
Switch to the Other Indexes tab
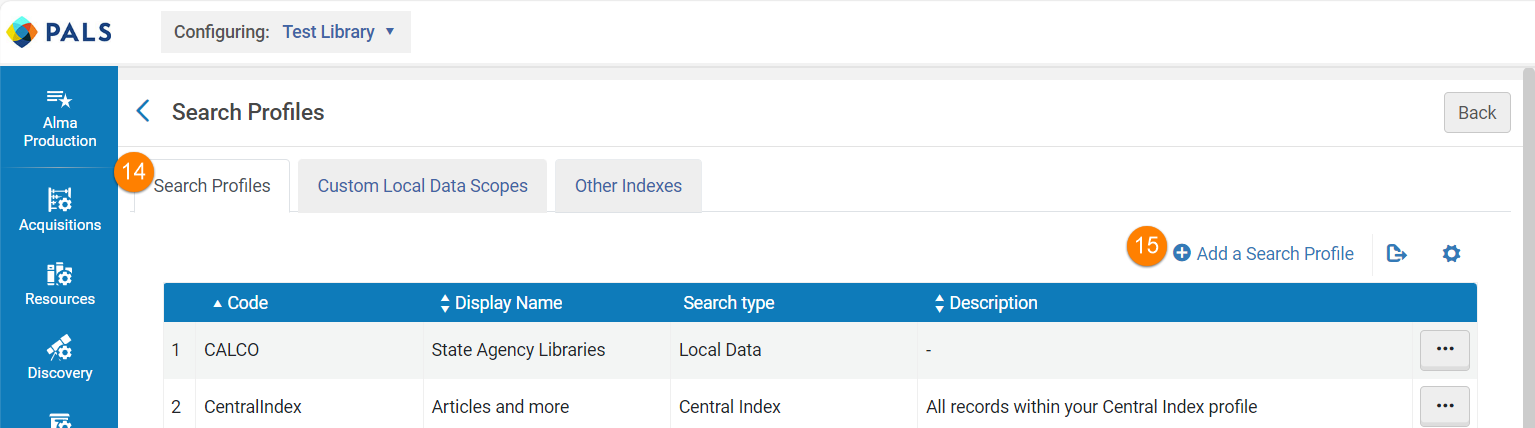(x=628, y=186)
